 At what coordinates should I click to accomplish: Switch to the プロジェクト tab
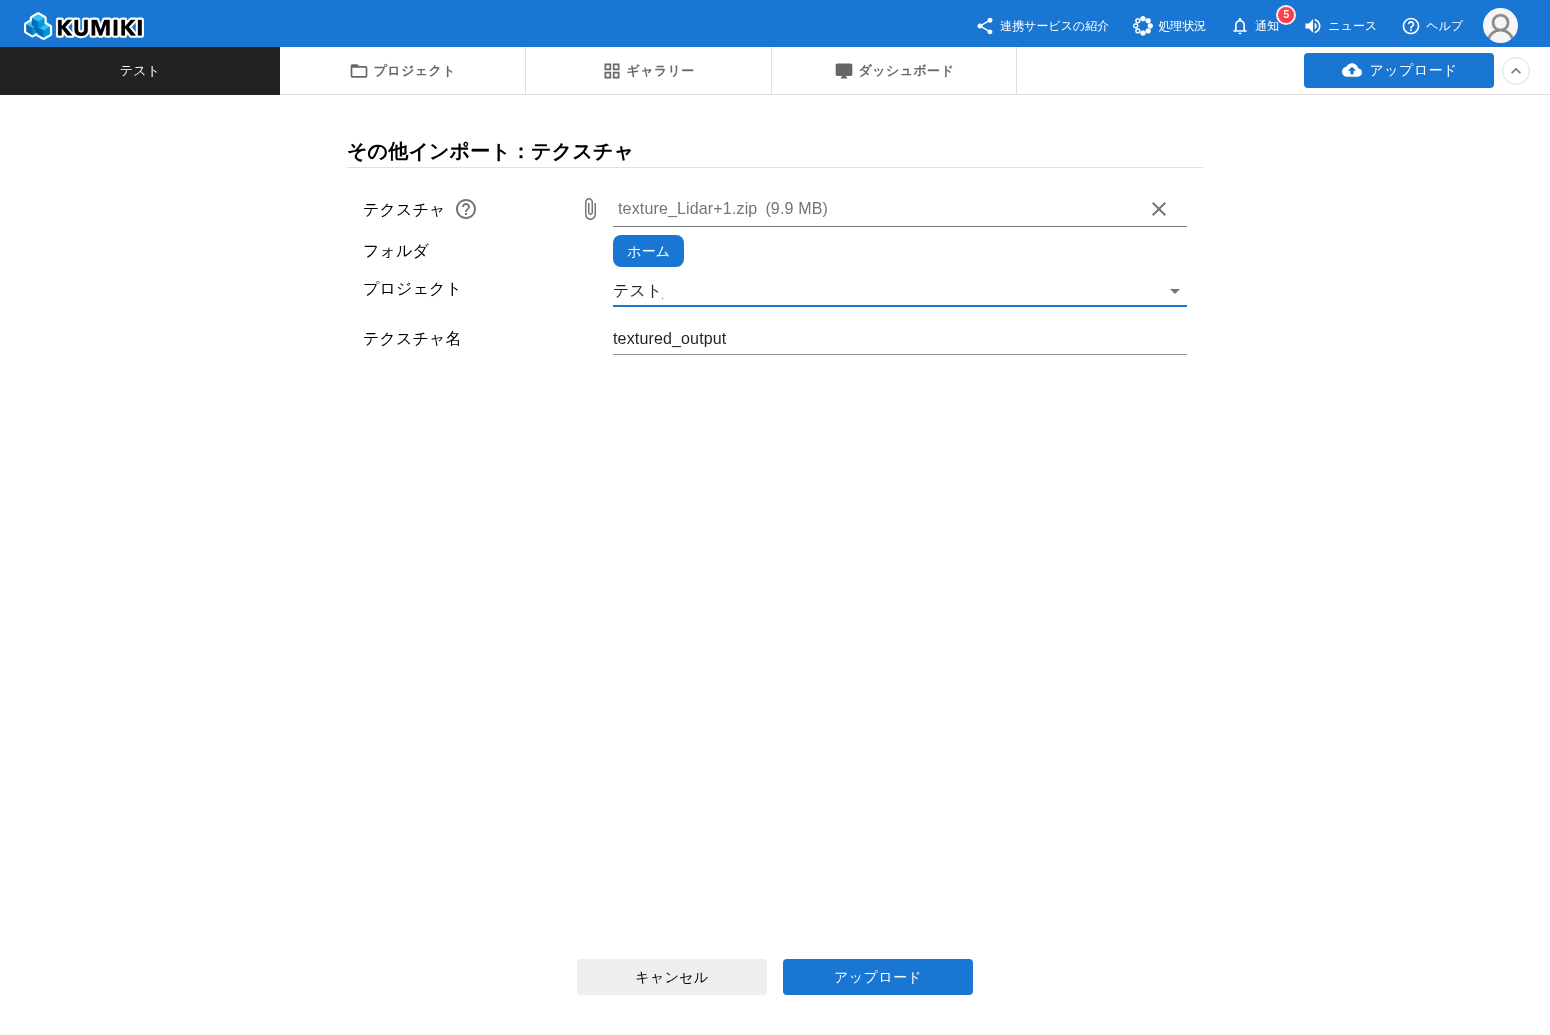[x=402, y=71]
